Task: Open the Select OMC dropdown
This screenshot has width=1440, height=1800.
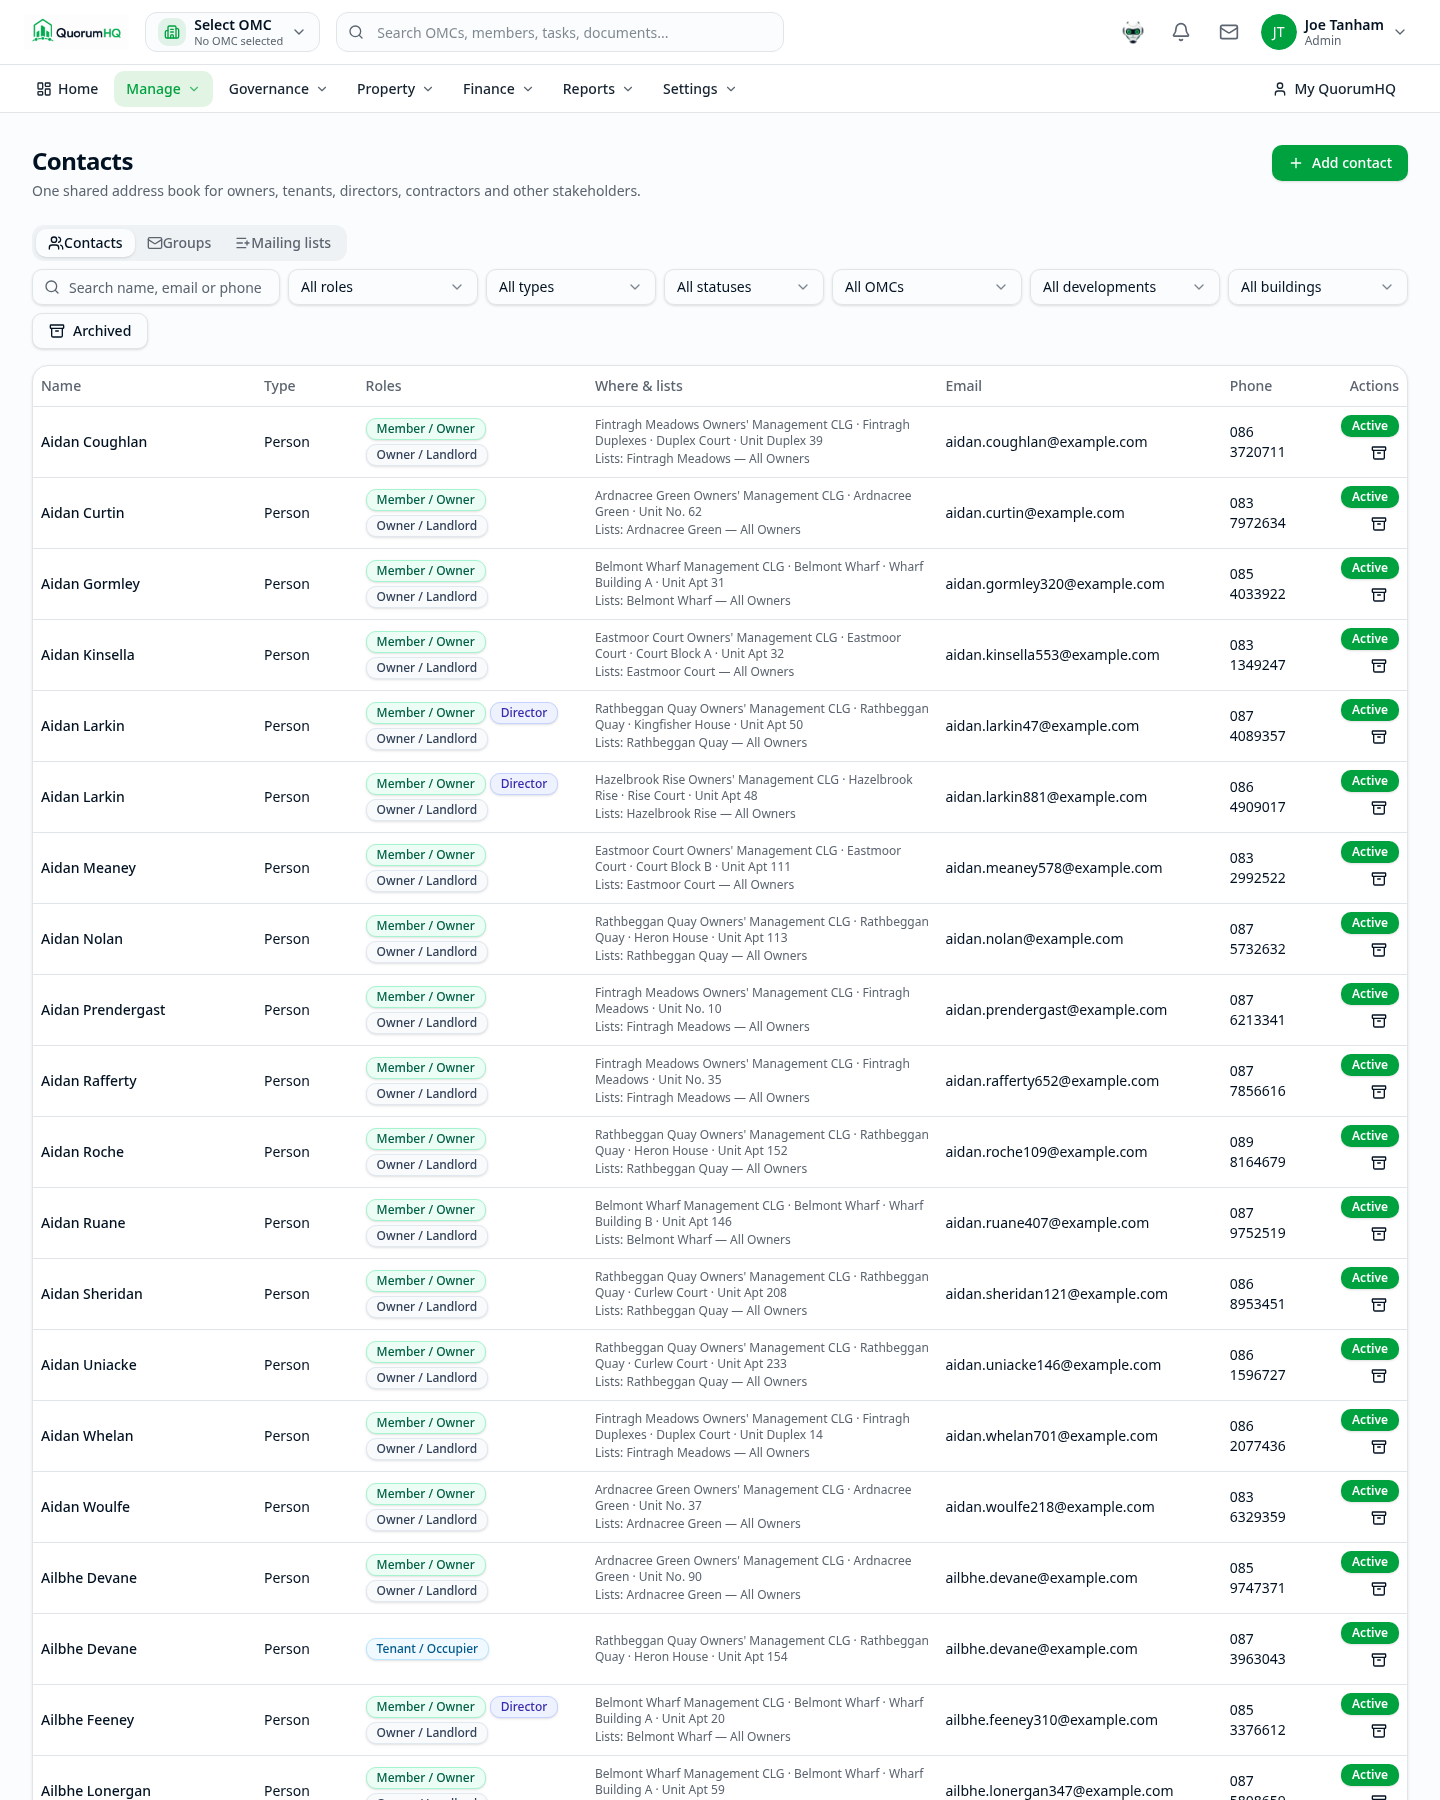Action: point(232,32)
